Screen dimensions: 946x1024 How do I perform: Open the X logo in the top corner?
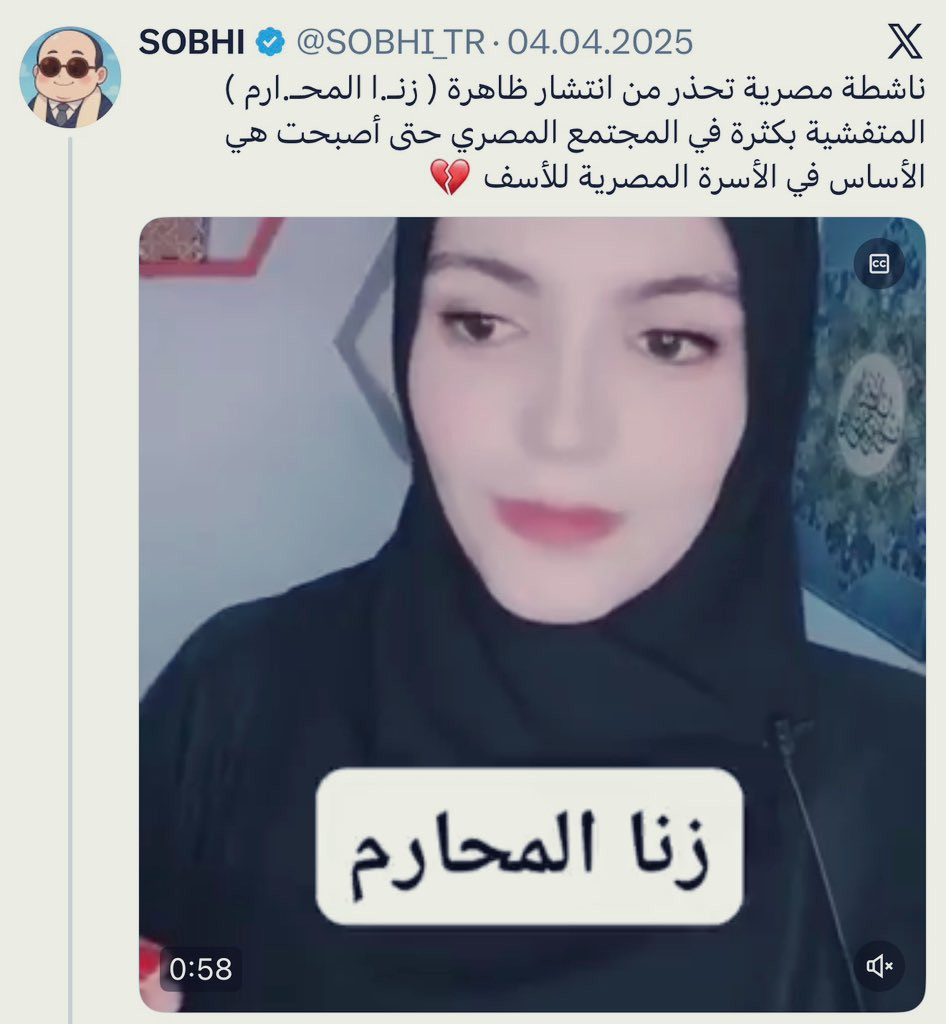(905, 41)
